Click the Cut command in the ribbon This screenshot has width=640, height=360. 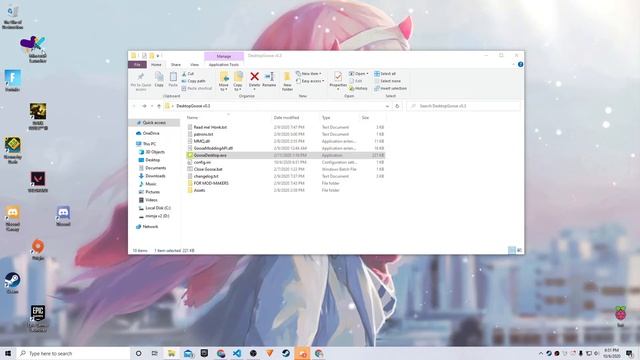[188, 74]
